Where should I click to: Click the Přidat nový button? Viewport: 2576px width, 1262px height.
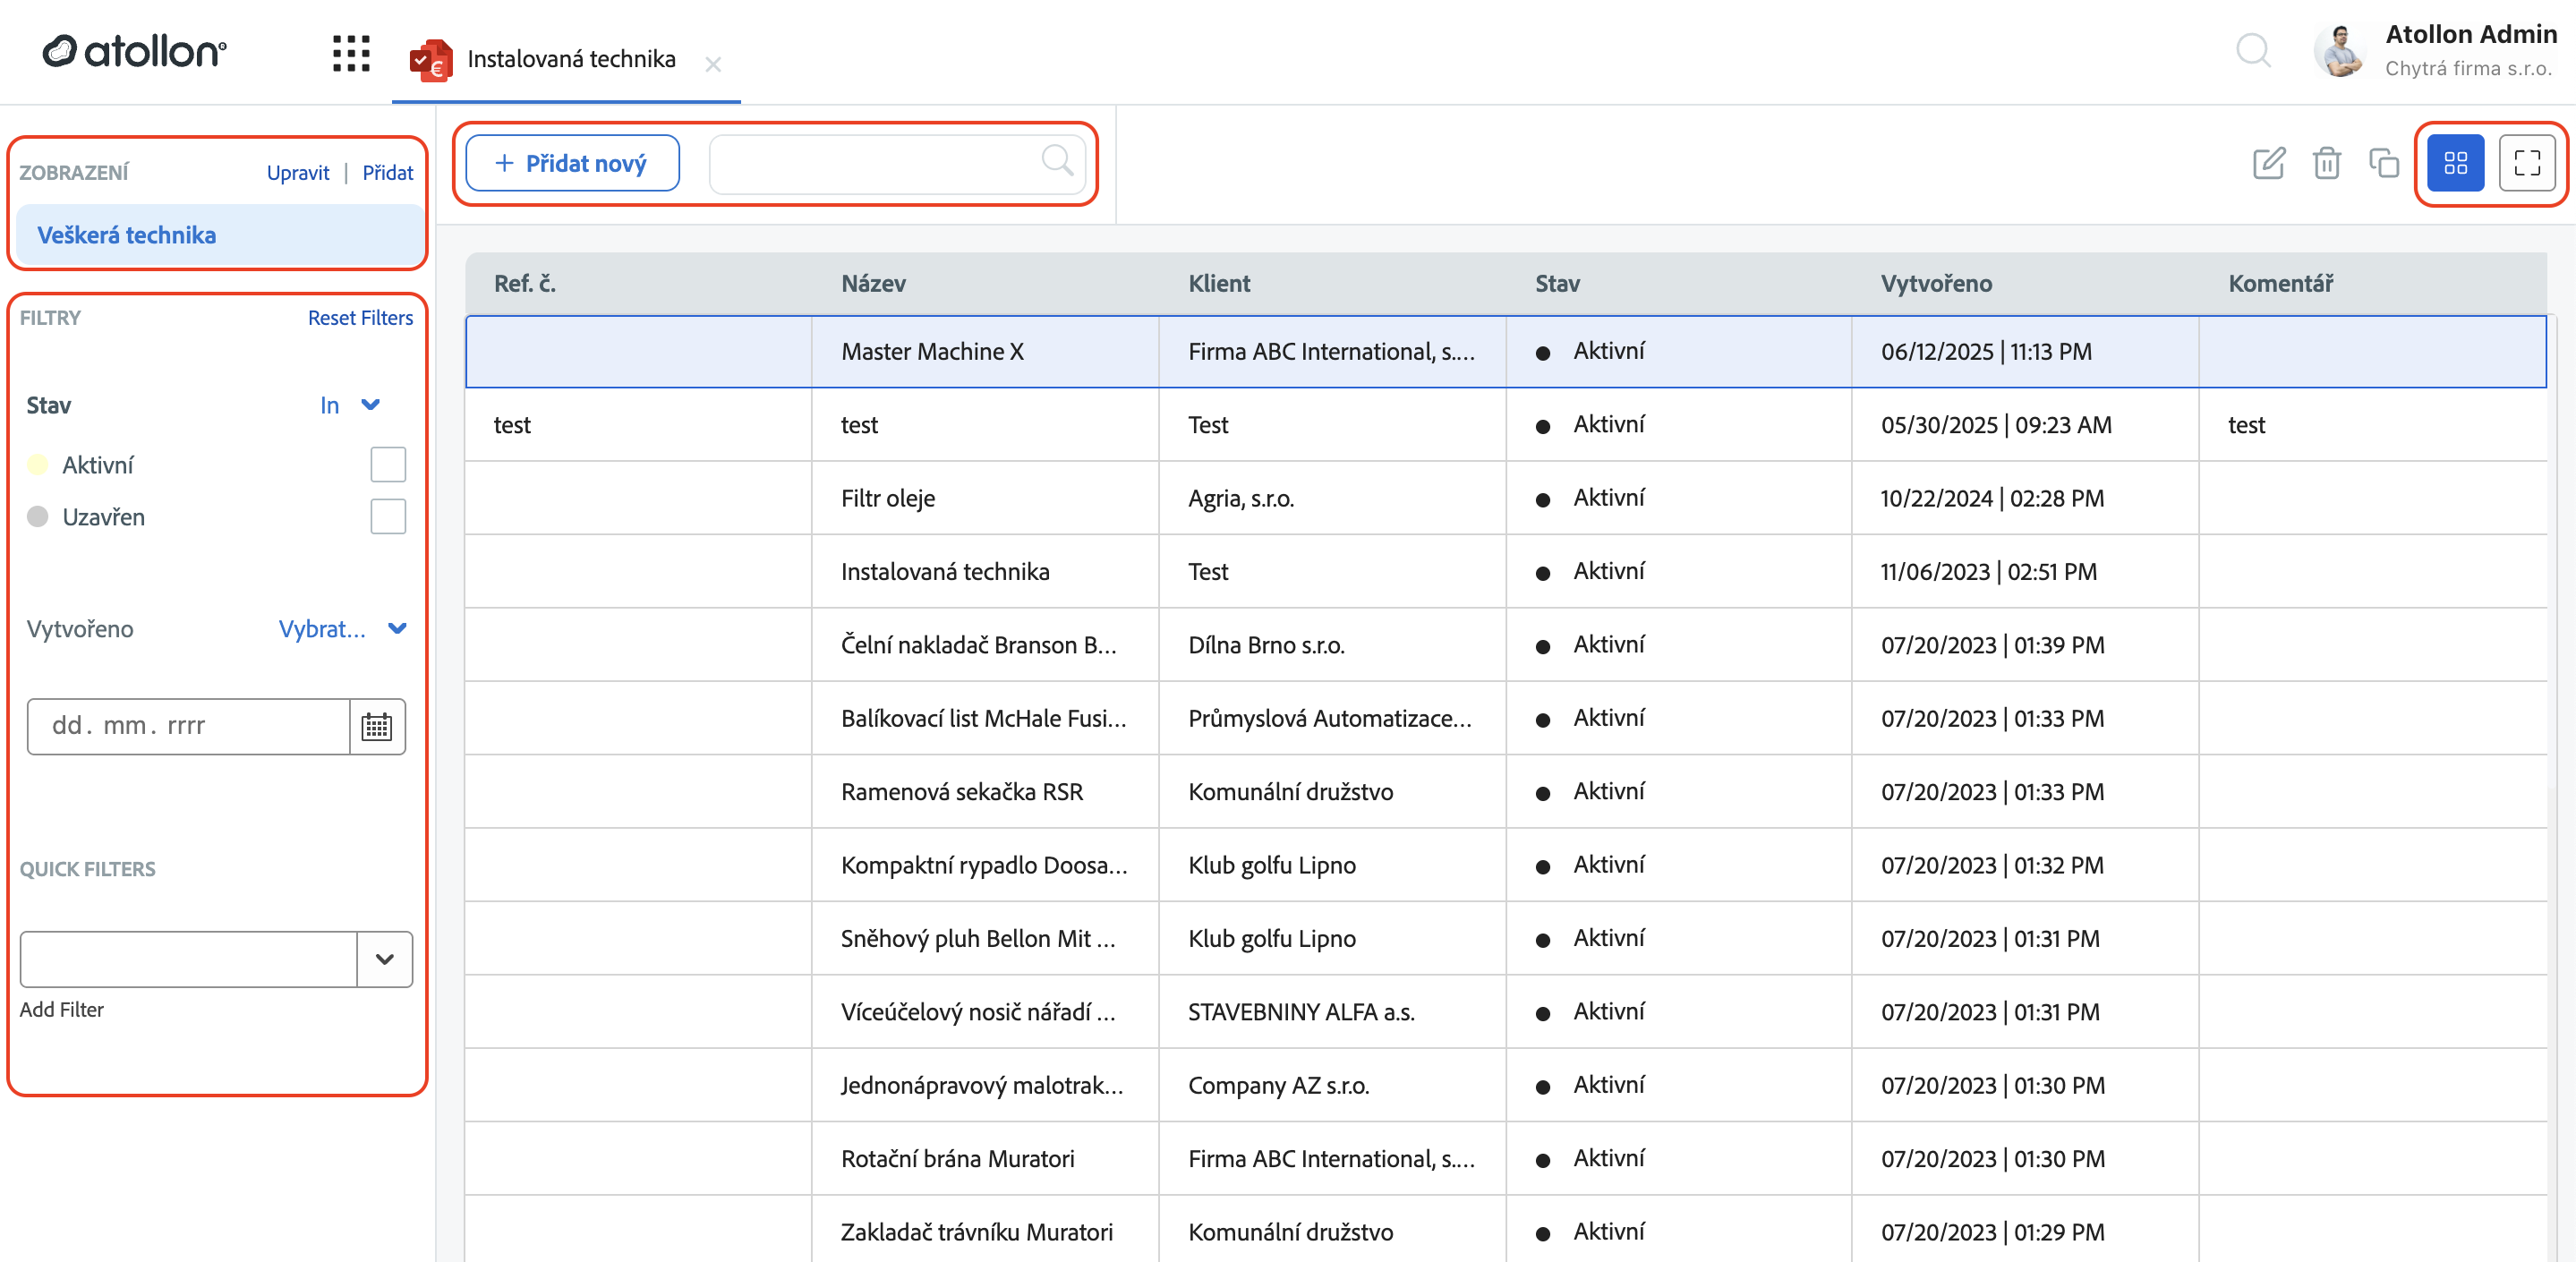point(572,163)
